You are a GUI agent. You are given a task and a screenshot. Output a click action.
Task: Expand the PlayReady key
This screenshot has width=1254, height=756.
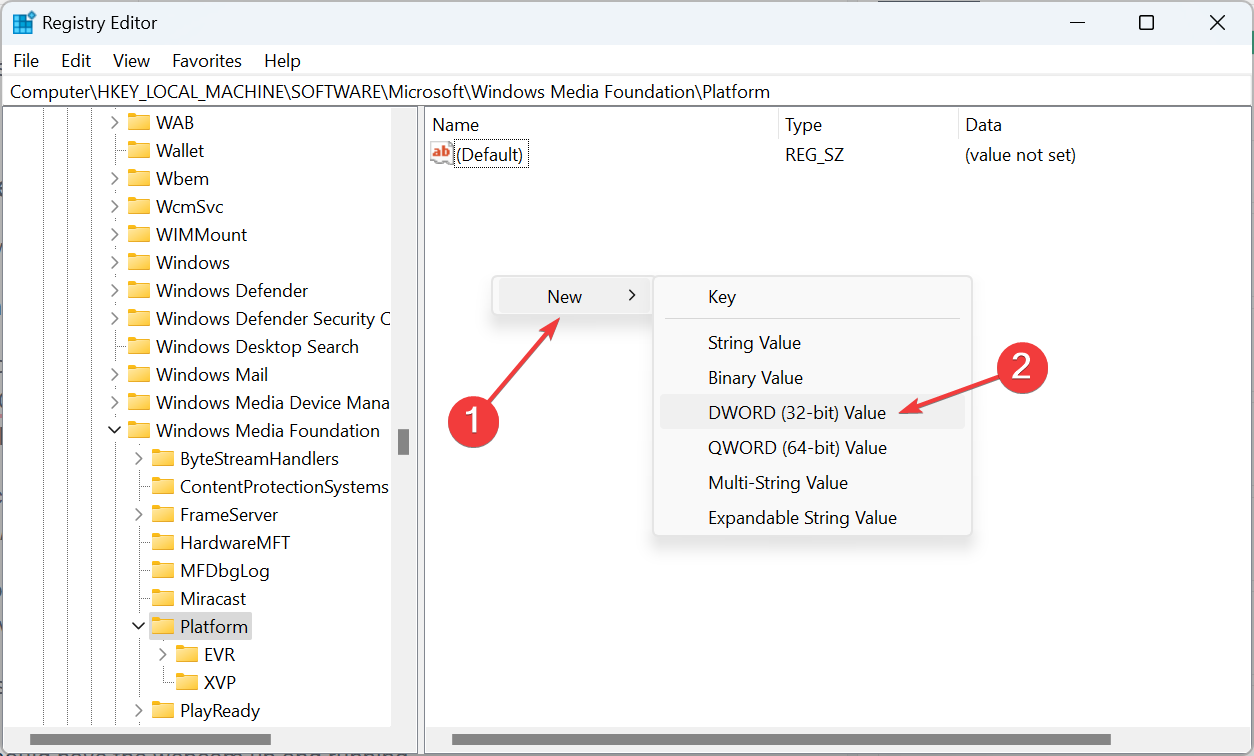[139, 711]
